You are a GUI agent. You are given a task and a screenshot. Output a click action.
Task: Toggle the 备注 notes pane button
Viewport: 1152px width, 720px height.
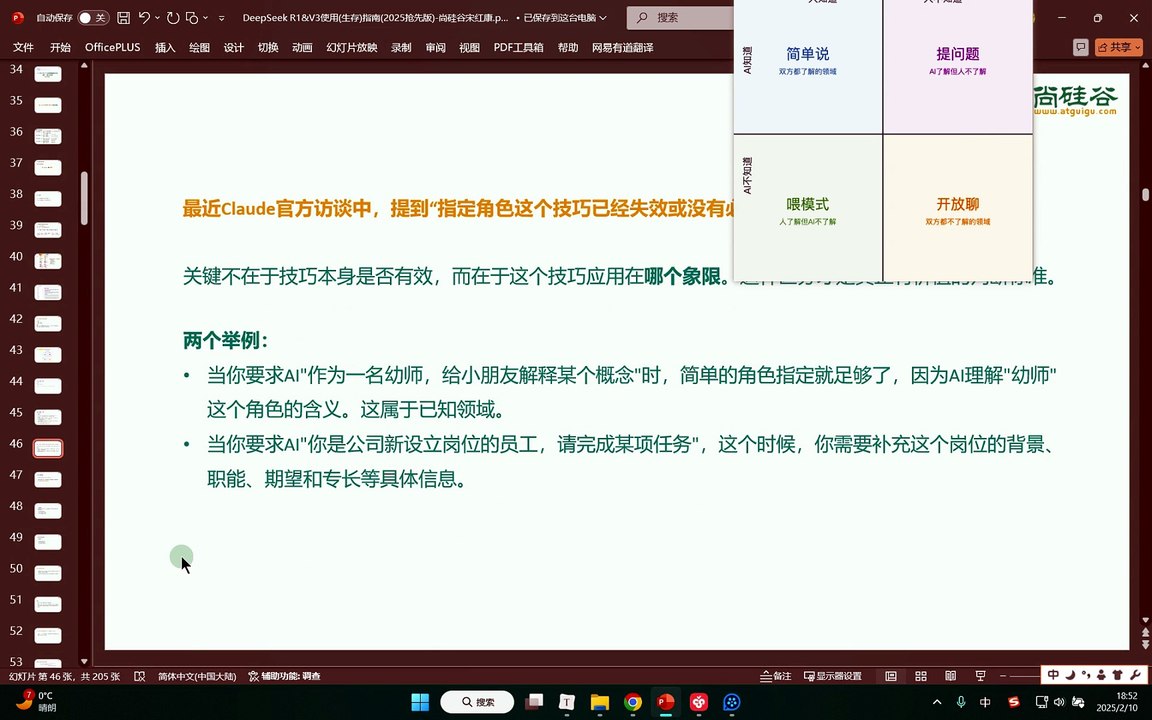coord(776,676)
